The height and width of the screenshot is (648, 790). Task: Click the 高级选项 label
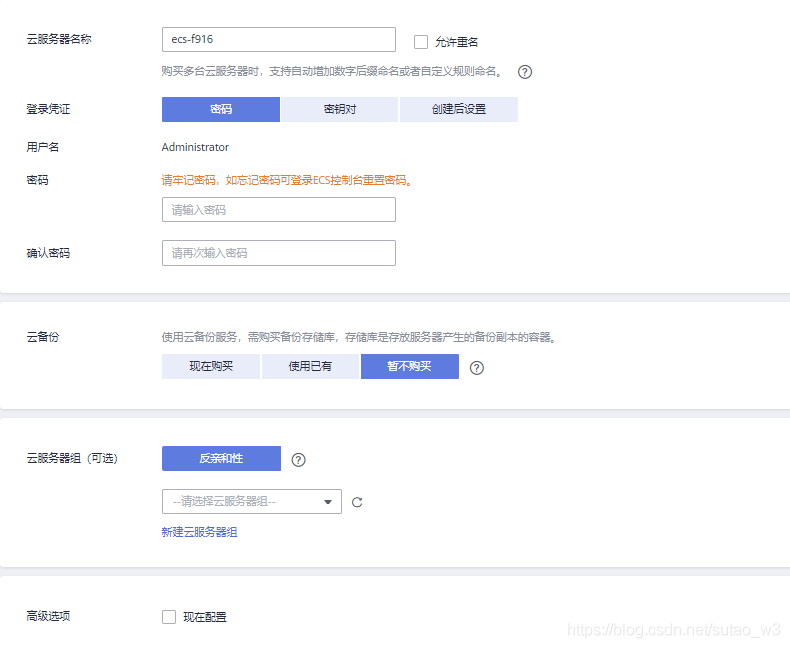tap(48, 616)
